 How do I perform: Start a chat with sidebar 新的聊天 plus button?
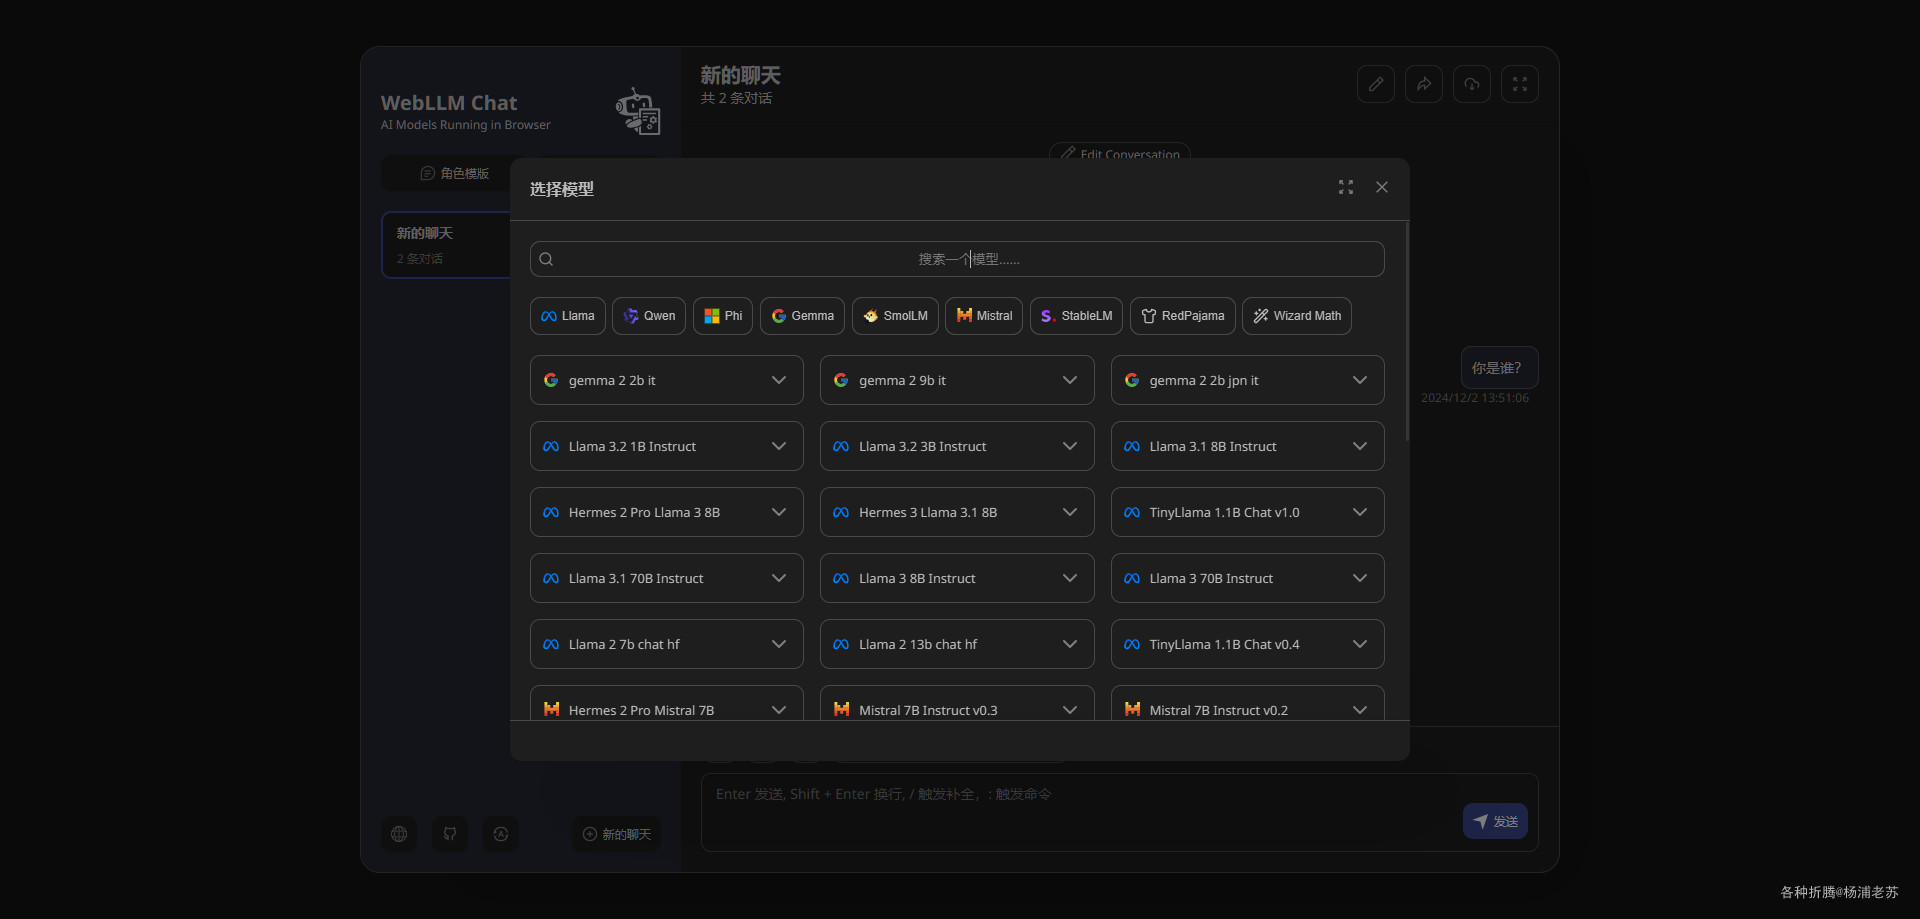pyautogui.click(x=617, y=834)
